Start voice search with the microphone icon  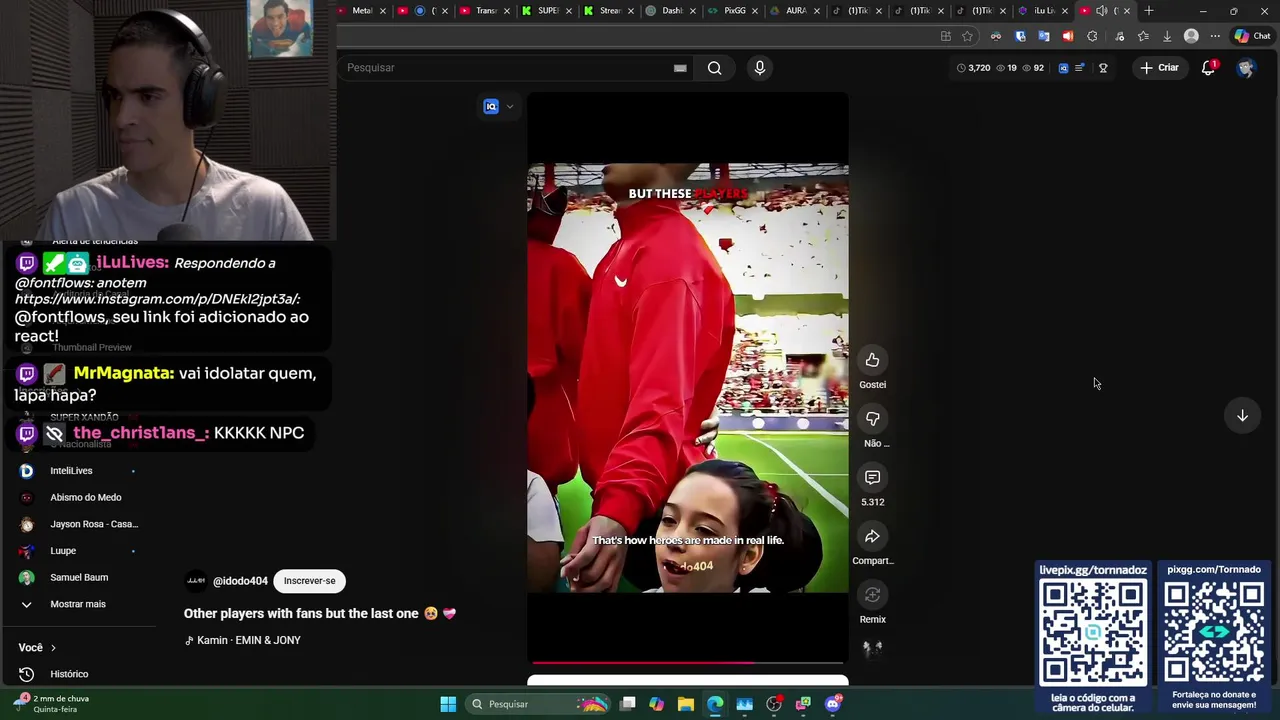(x=759, y=68)
